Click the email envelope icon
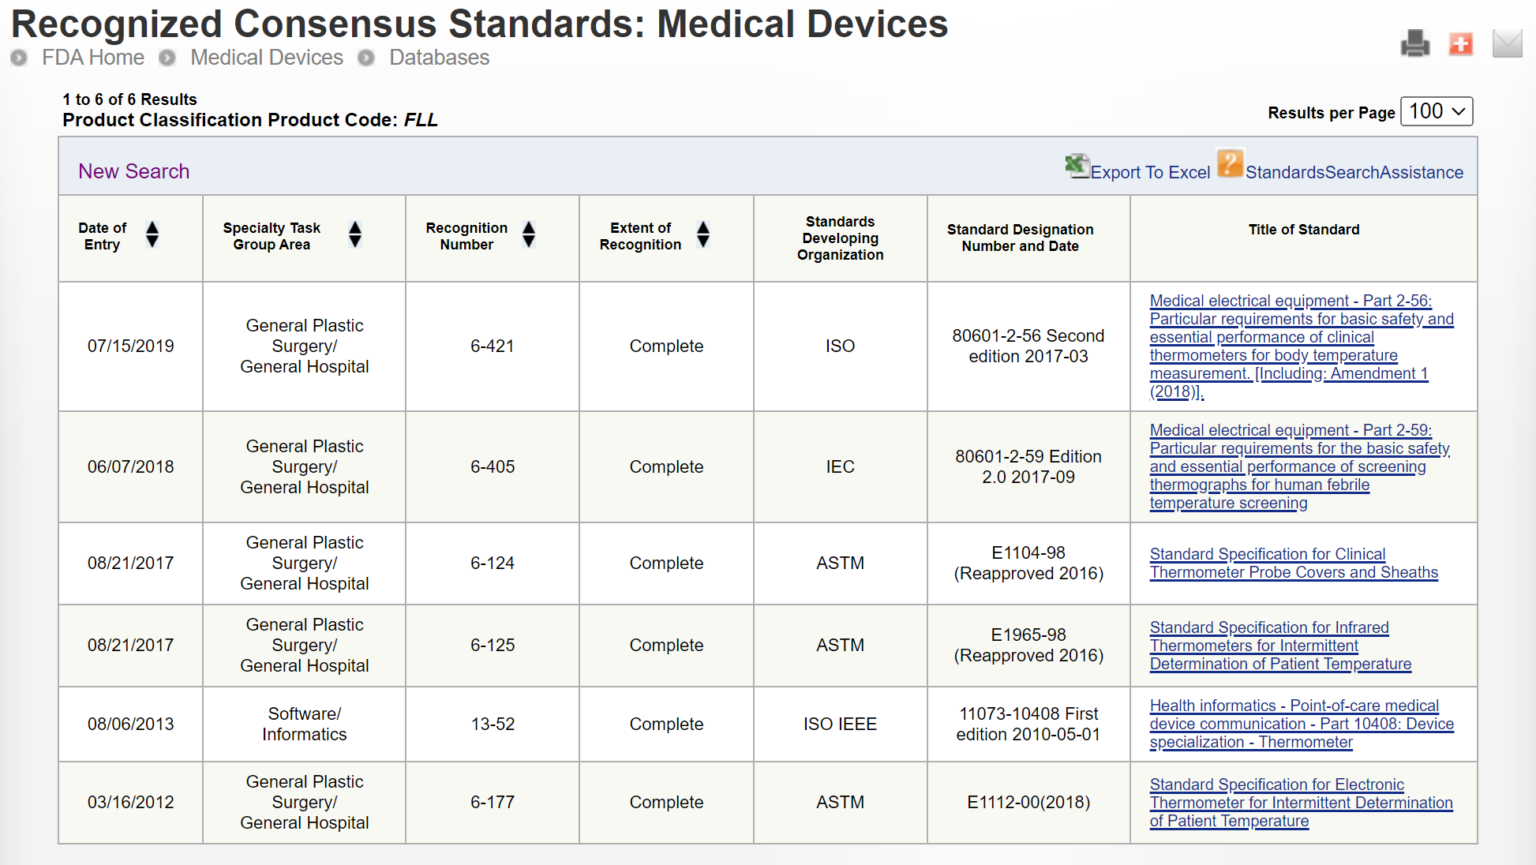 [x=1506, y=44]
